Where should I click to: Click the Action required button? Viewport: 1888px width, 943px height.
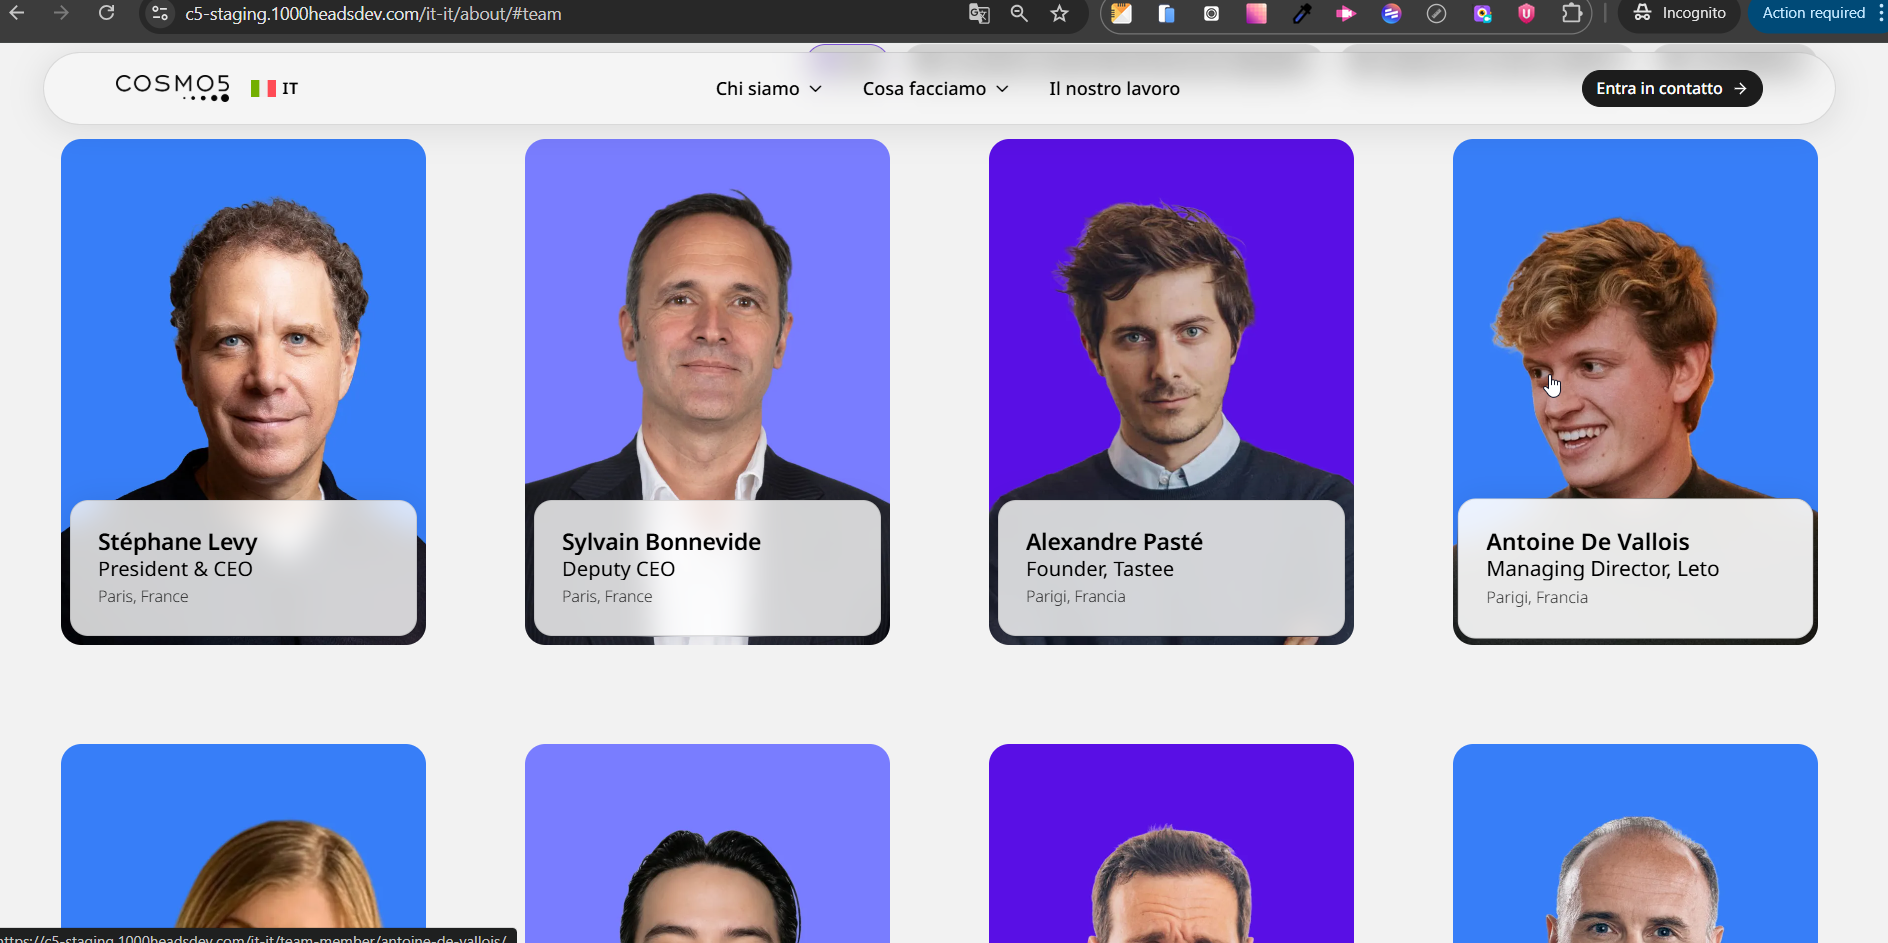1813,13
